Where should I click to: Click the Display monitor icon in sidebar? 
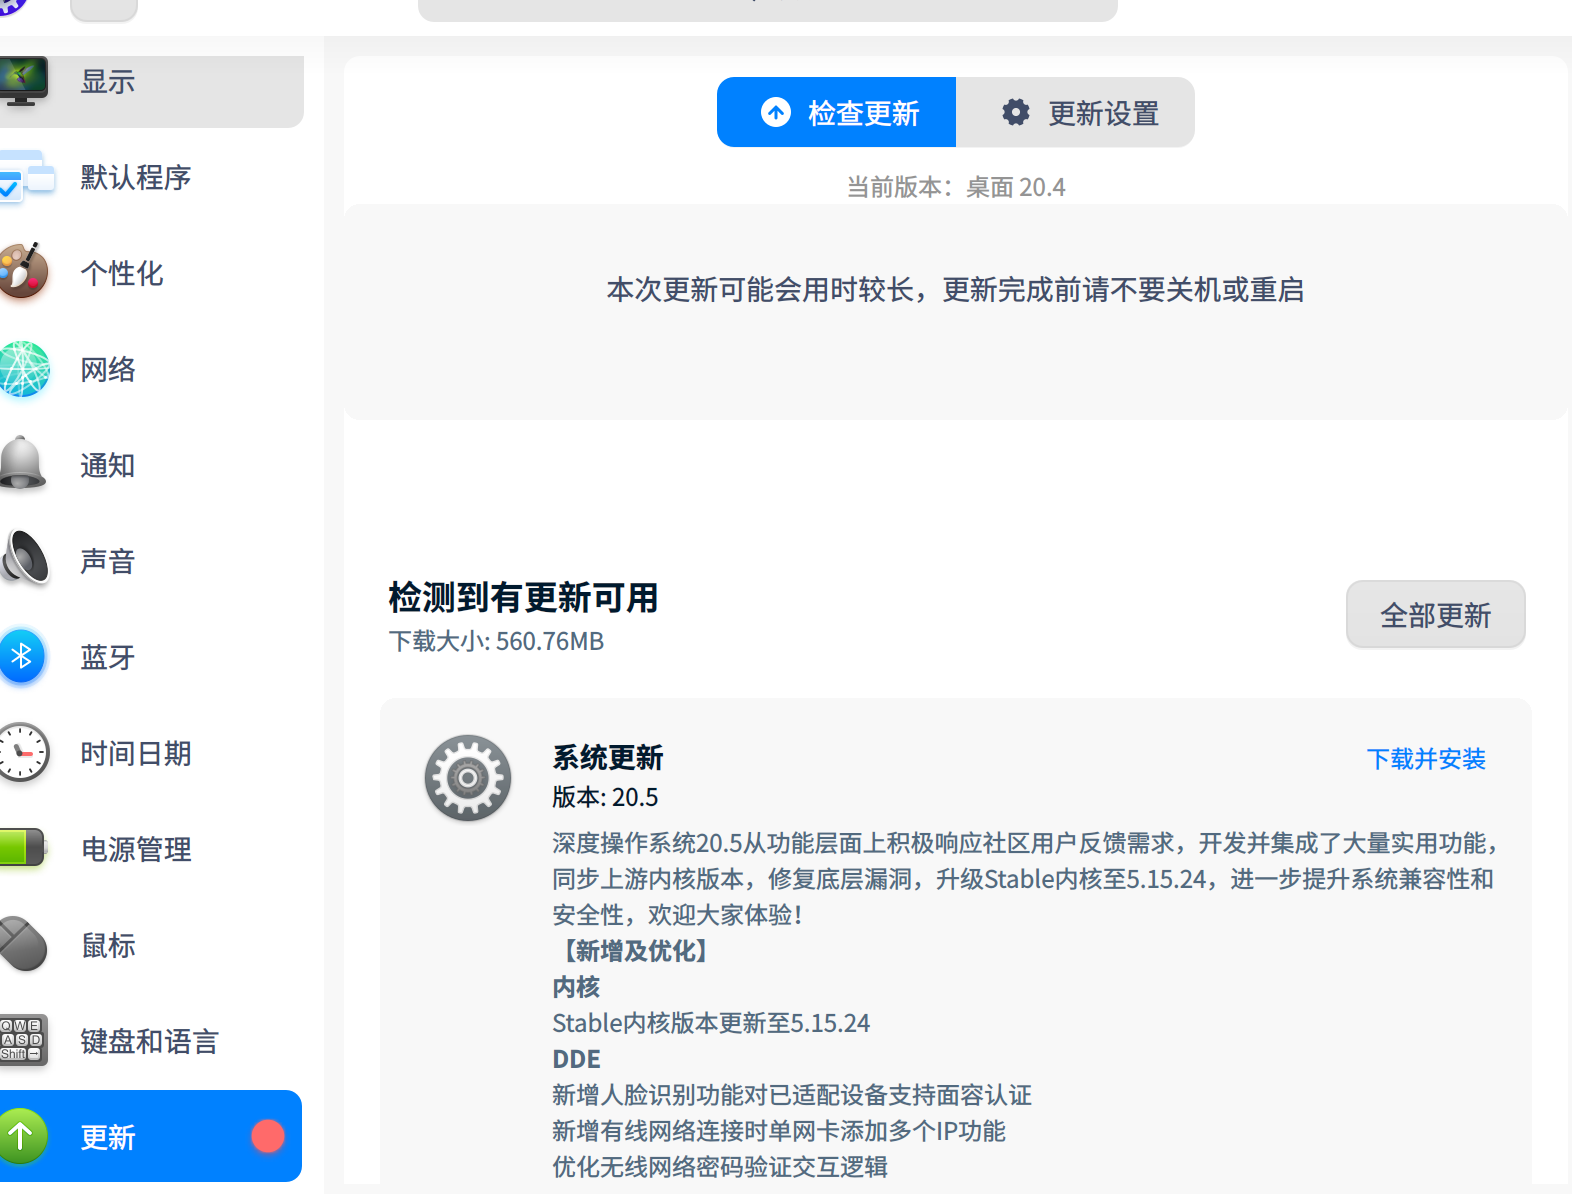[x=23, y=81]
